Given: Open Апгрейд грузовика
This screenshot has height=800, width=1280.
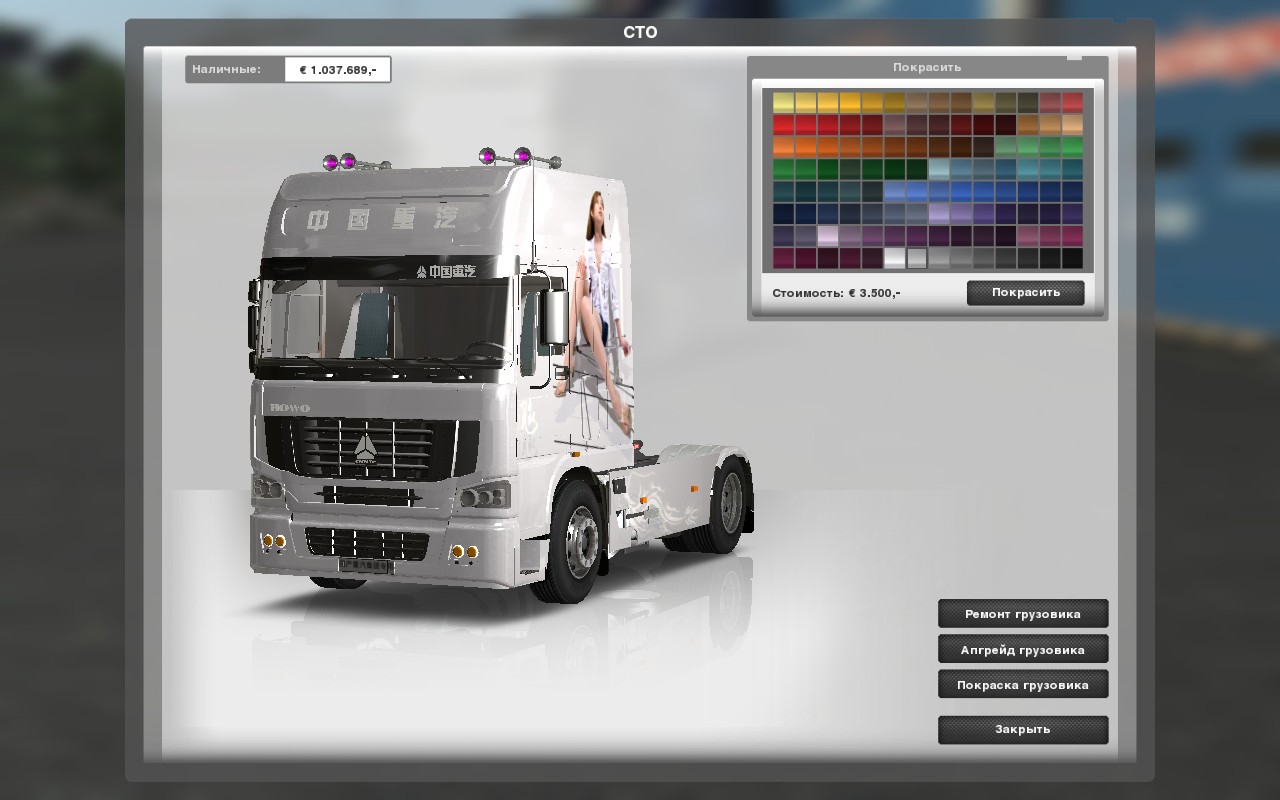Looking at the screenshot, I should point(1023,649).
